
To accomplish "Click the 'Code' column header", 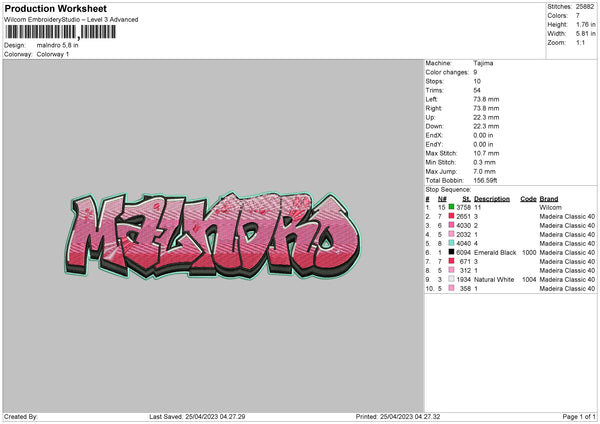I will [528, 199].
